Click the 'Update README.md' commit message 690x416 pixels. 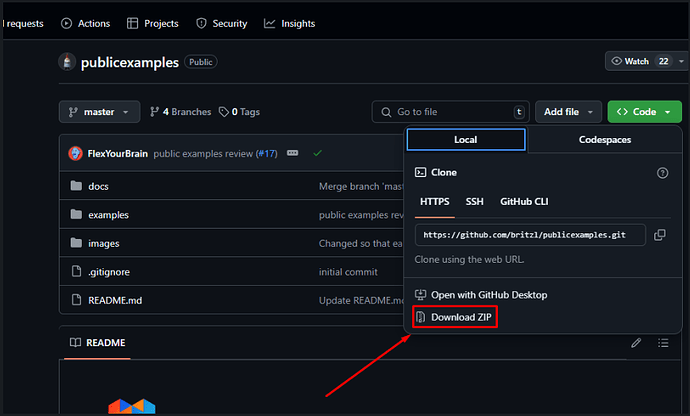pyautogui.click(x=361, y=300)
